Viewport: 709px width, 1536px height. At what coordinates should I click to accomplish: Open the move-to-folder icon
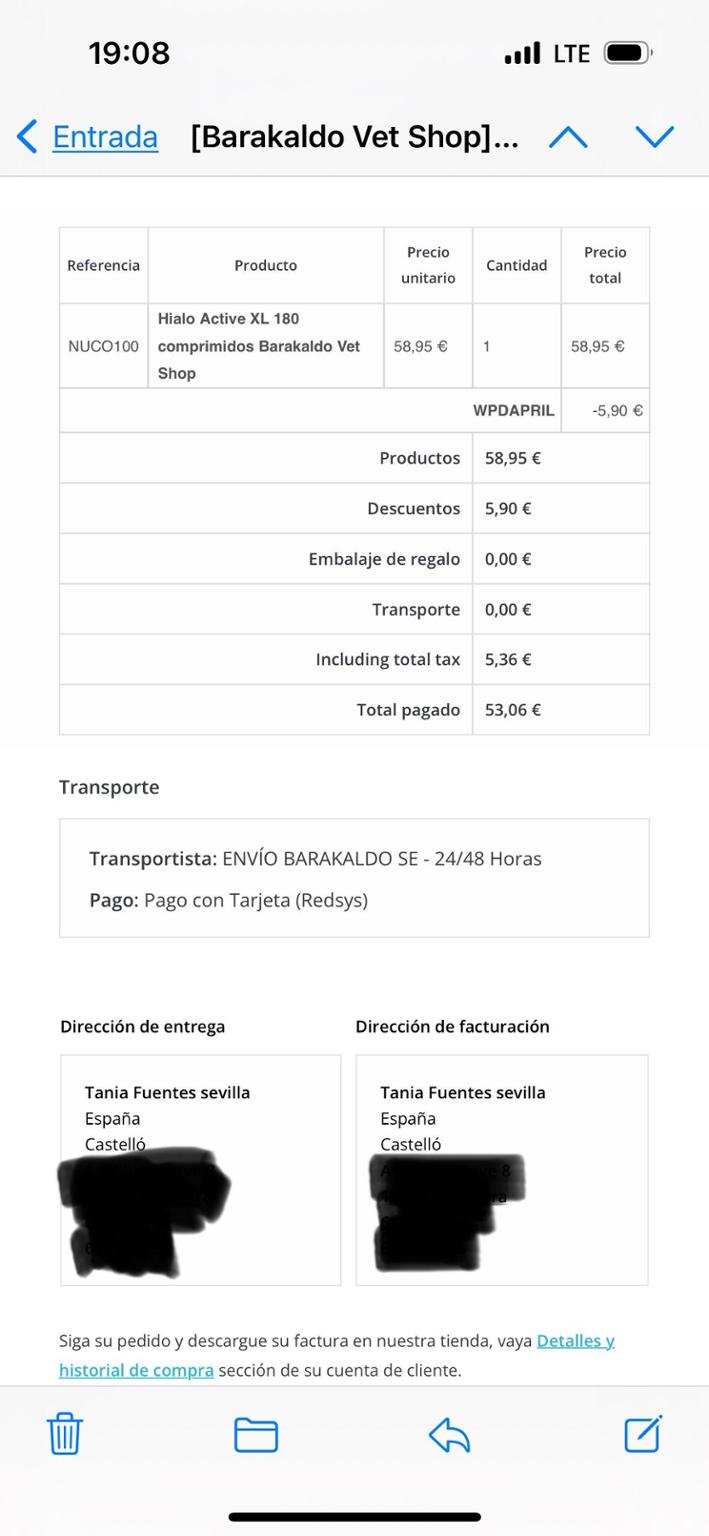click(256, 1434)
